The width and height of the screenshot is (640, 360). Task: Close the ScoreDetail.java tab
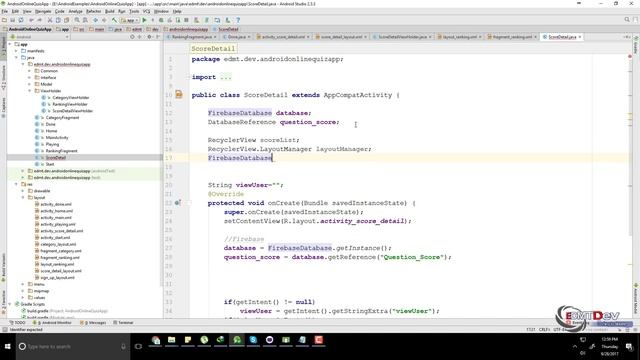(580, 37)
